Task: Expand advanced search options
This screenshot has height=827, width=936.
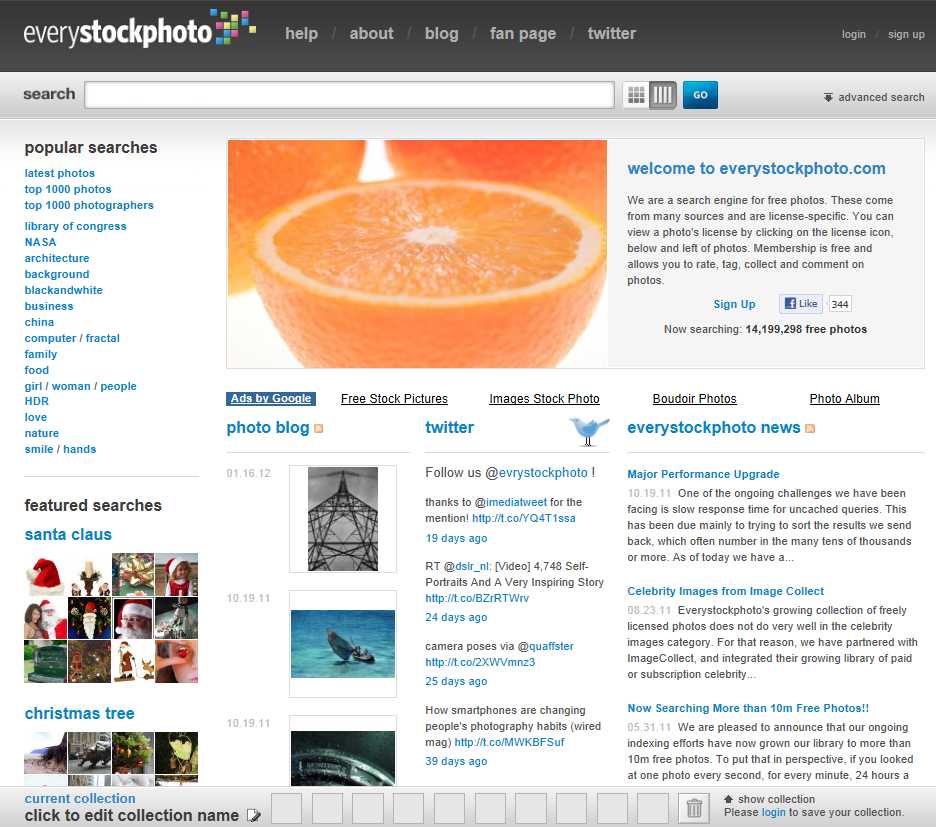Action: click(x=874, y=97)
